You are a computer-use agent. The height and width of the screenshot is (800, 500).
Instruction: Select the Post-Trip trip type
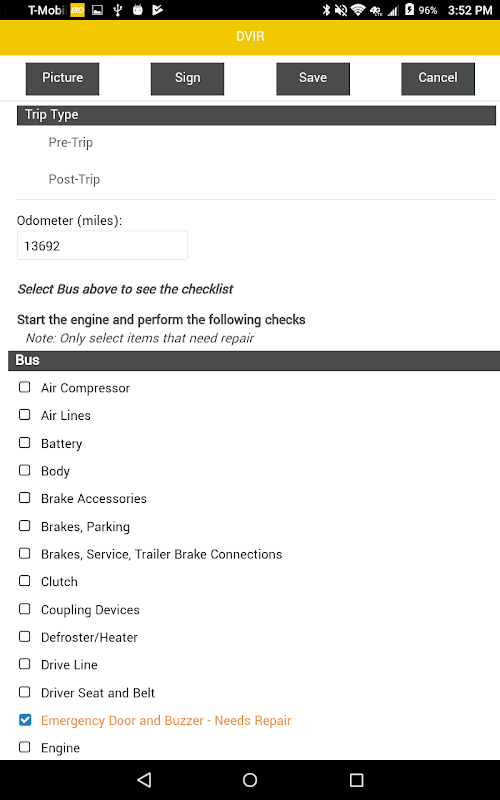(74, 180)
